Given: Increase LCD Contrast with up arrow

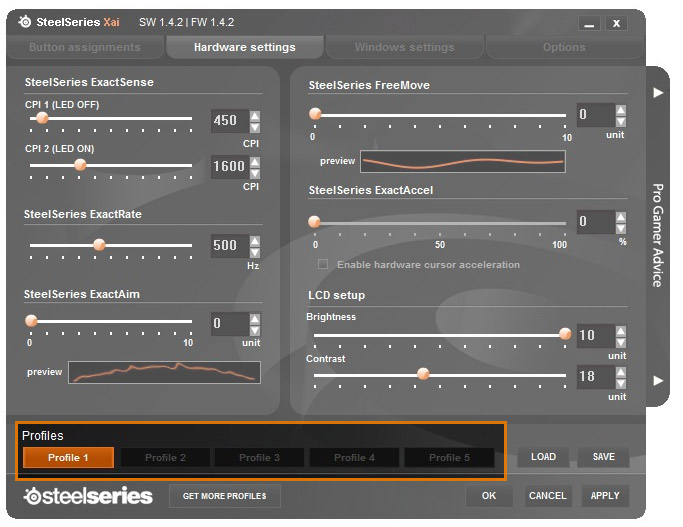Looking at the screenshot, I should (621, 372).
